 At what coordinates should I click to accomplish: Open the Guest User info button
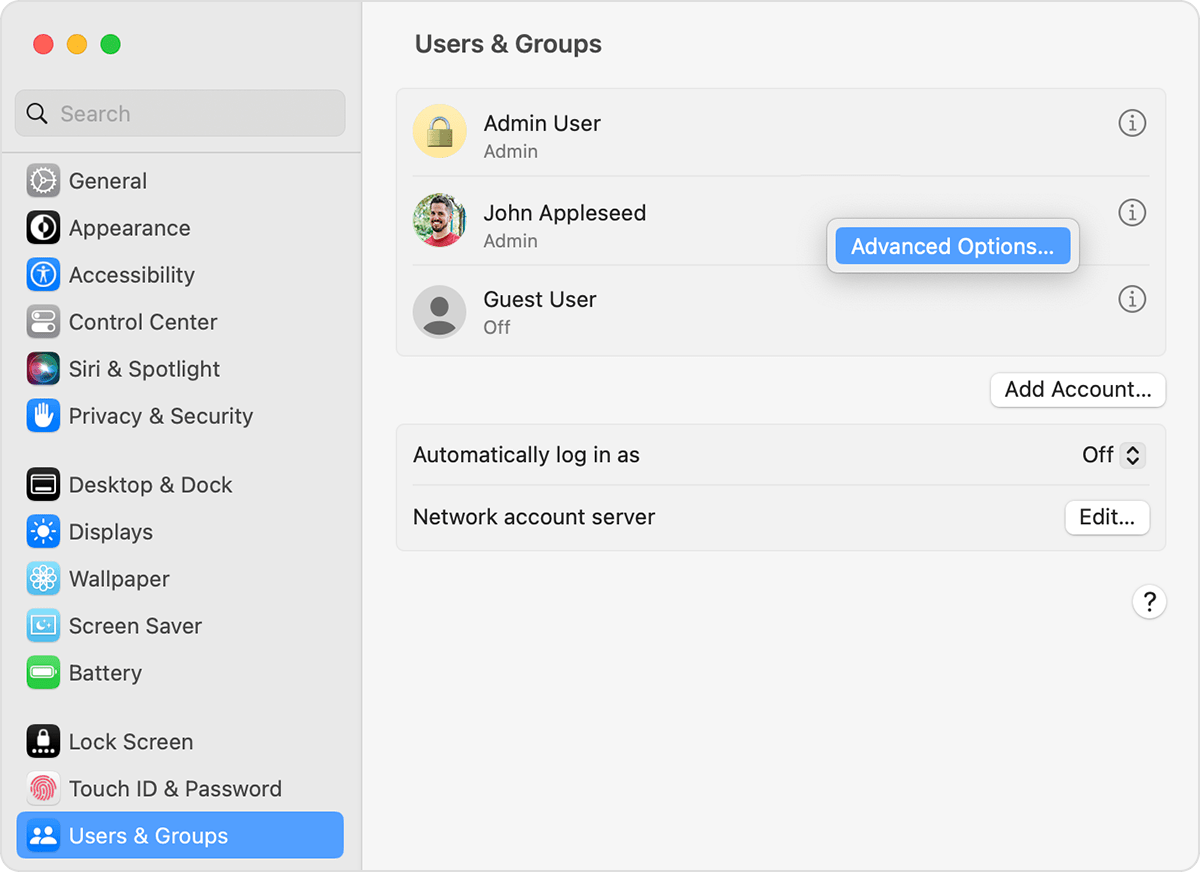1132,299
